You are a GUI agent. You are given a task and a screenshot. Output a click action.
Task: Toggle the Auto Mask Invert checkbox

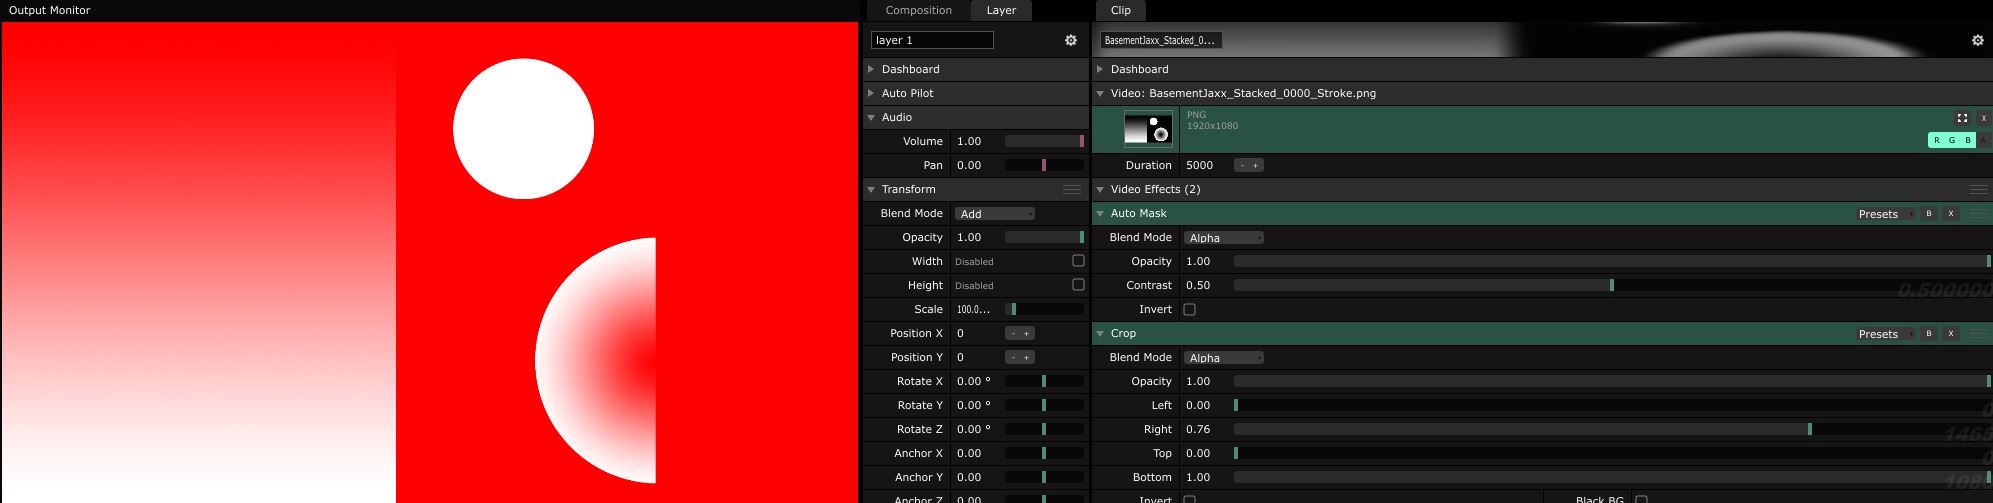1189,310
